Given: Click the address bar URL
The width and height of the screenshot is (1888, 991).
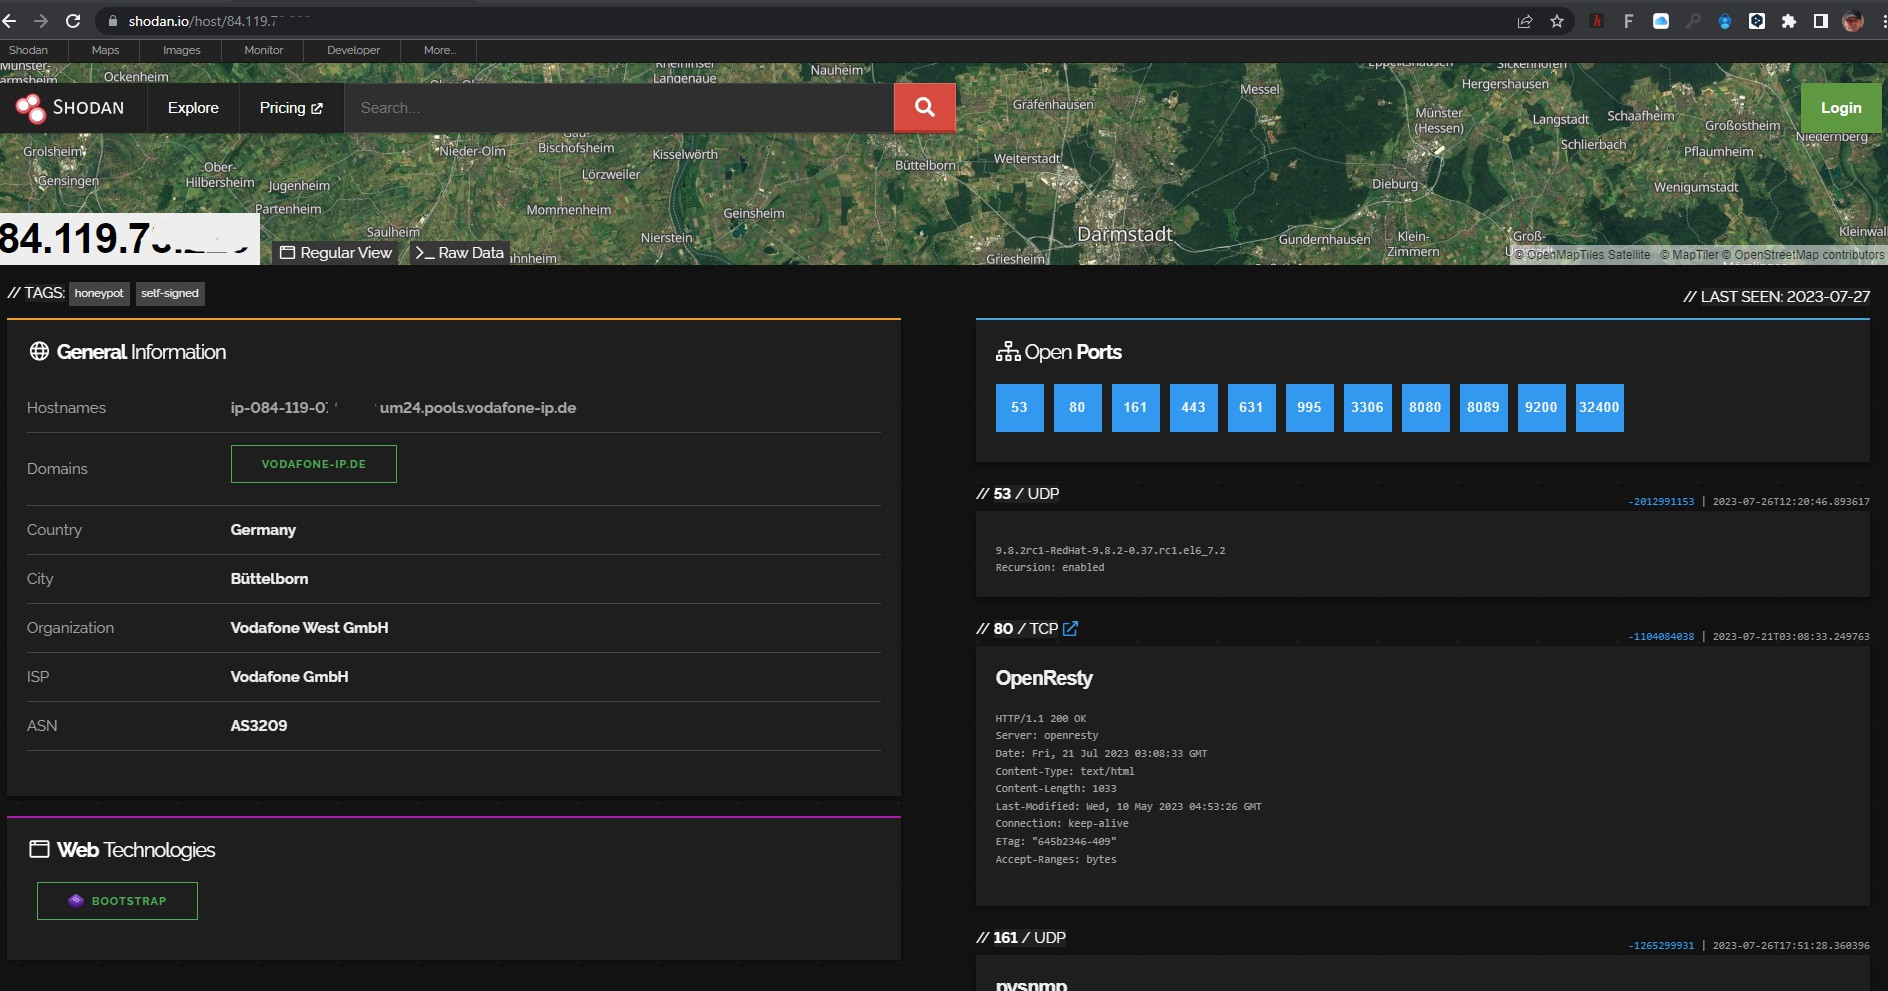Looking at the screenshot, I should [219, 21].
